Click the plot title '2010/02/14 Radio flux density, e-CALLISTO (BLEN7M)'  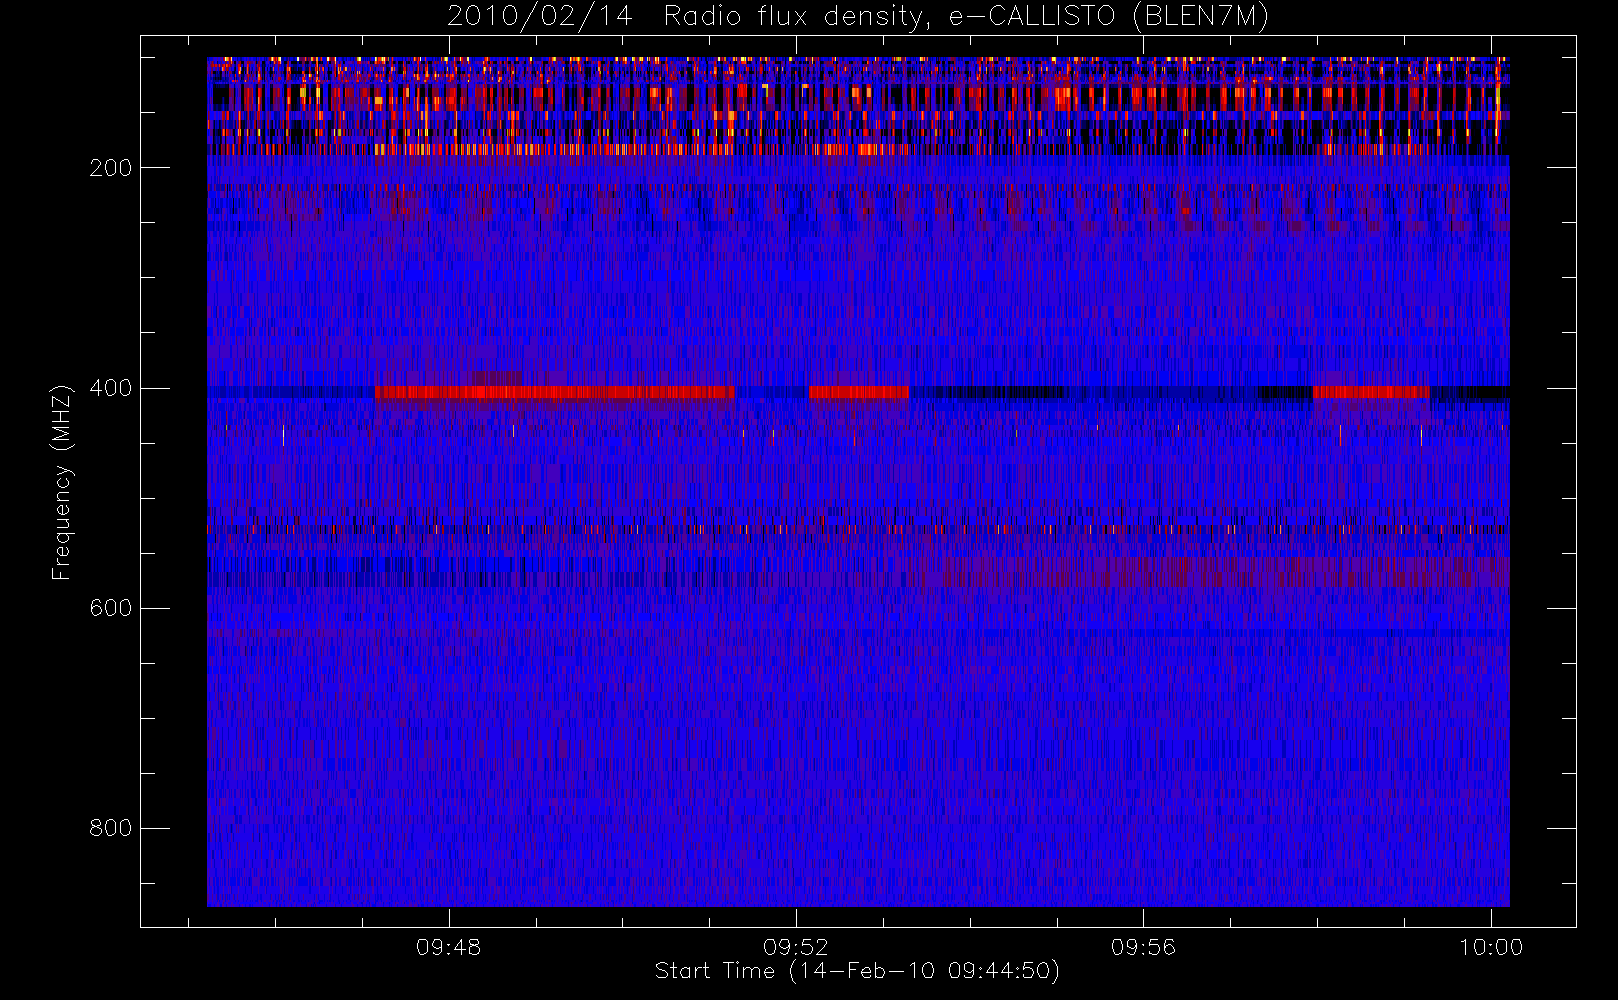pos(857,17)
